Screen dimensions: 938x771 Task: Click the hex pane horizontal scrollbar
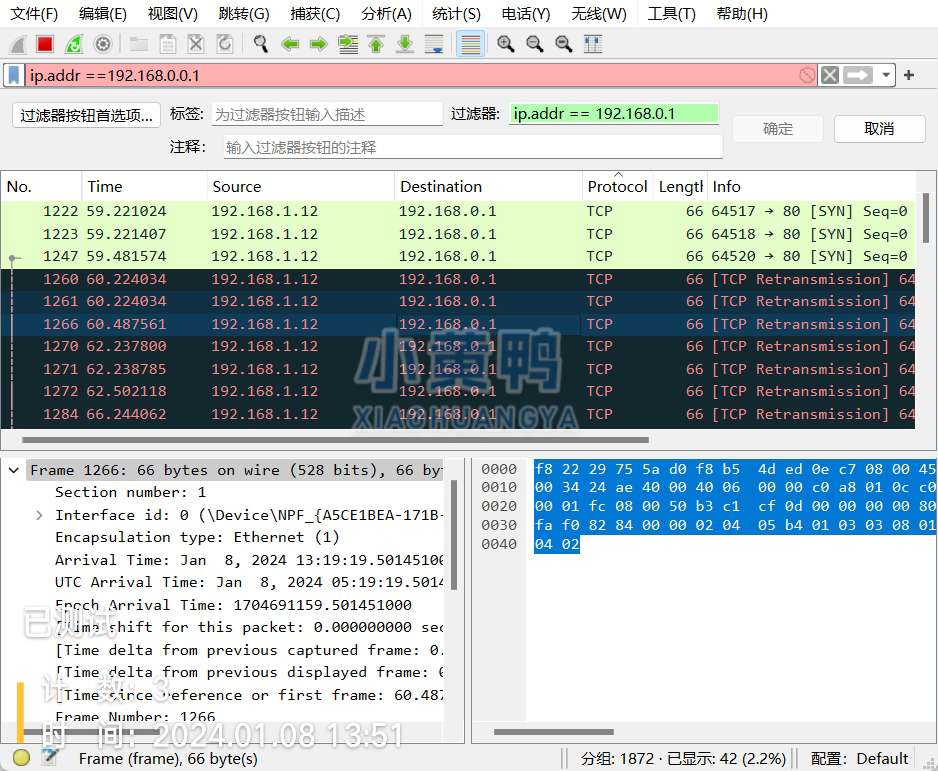pos(553,732)
